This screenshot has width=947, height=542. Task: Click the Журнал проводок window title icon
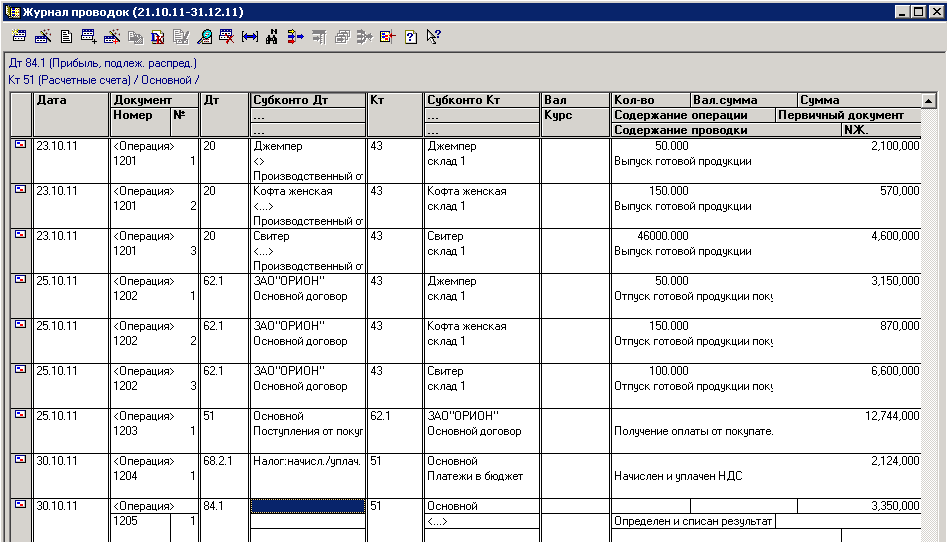(x=12, y=11)
